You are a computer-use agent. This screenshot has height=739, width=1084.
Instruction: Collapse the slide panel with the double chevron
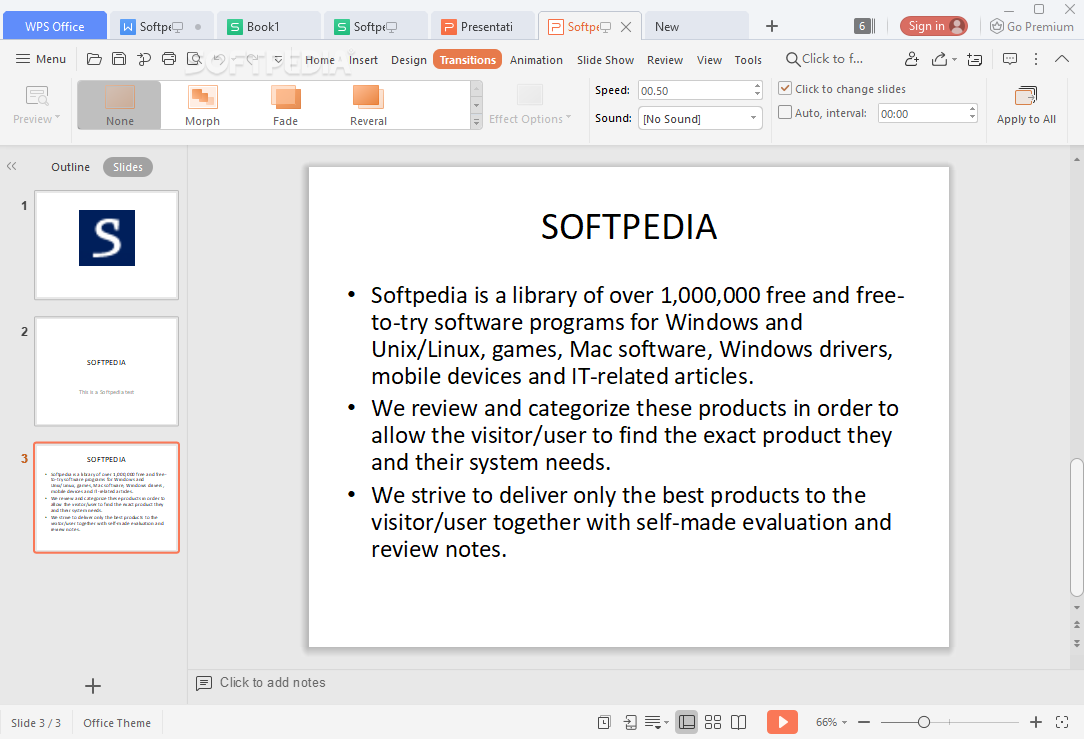click(12, 166)
